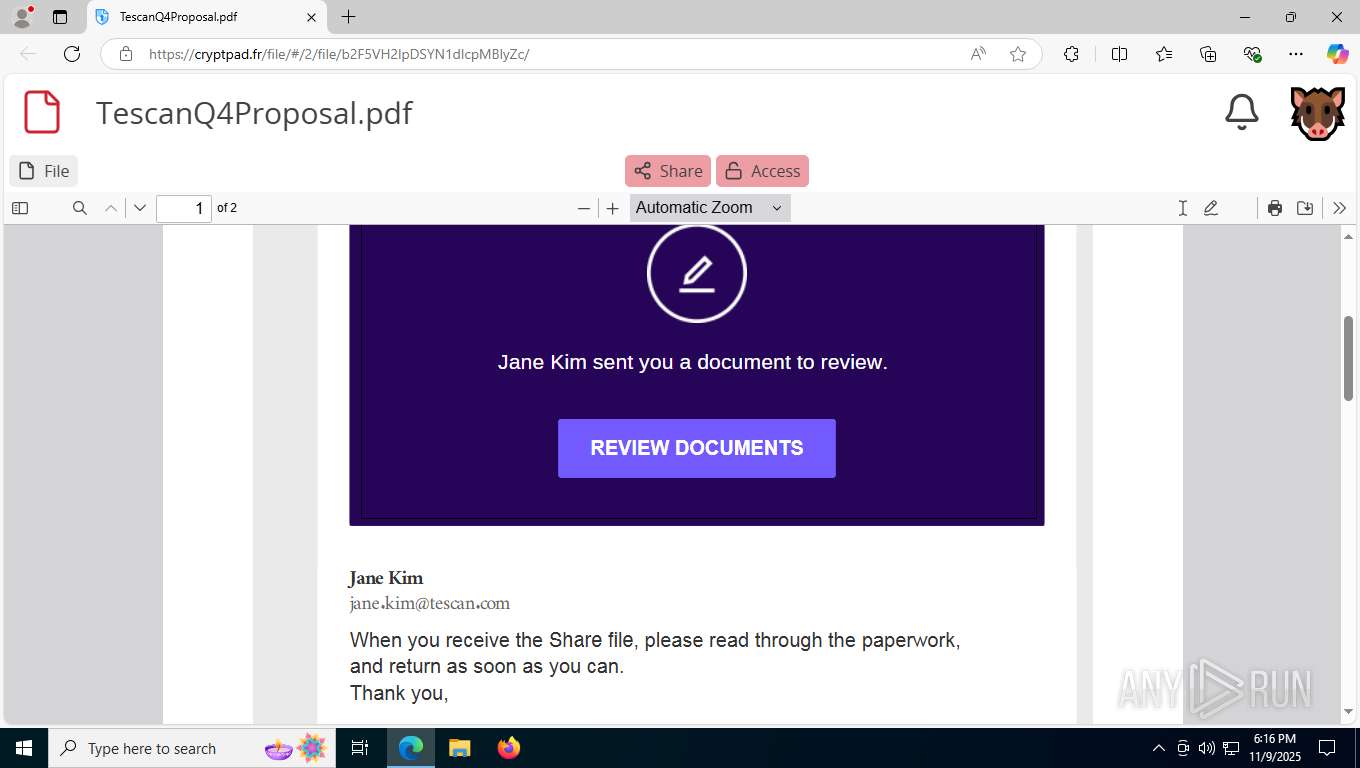Open the notifications bell
This screenshot has width=1360, height=768.
[x=1241, y=112]
